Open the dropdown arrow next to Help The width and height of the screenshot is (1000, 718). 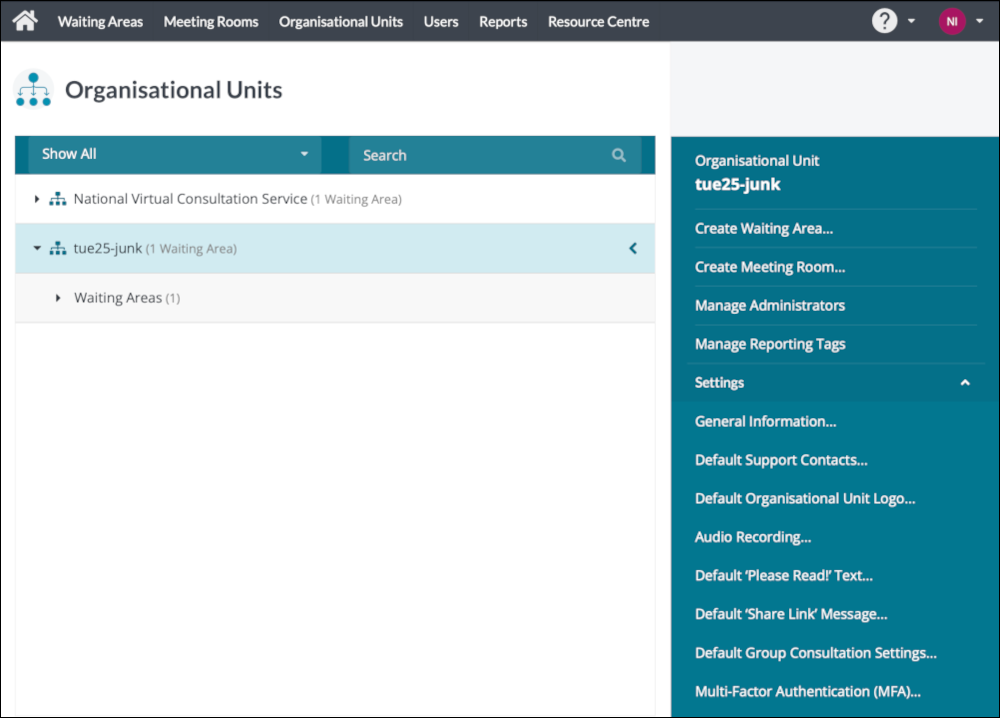(x=911, y=21)
